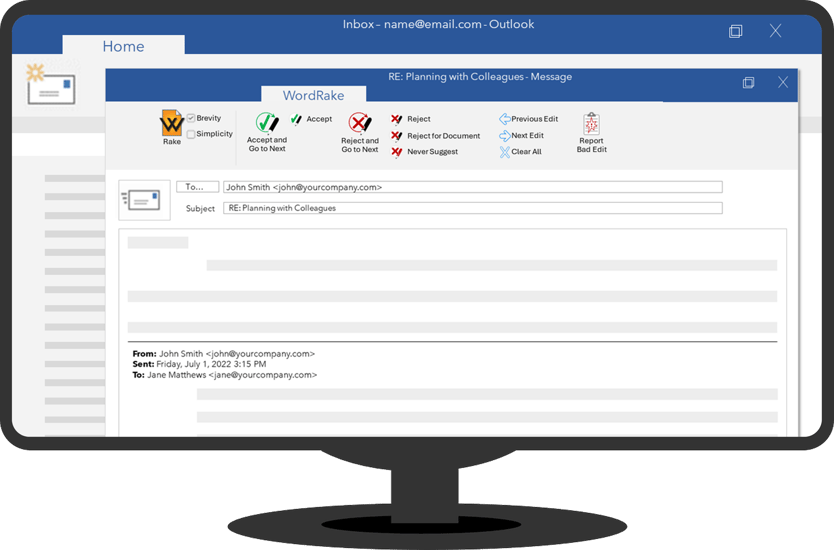
Task: Go to Previous Edit arrow icon
Action: [x=505, y=119]
